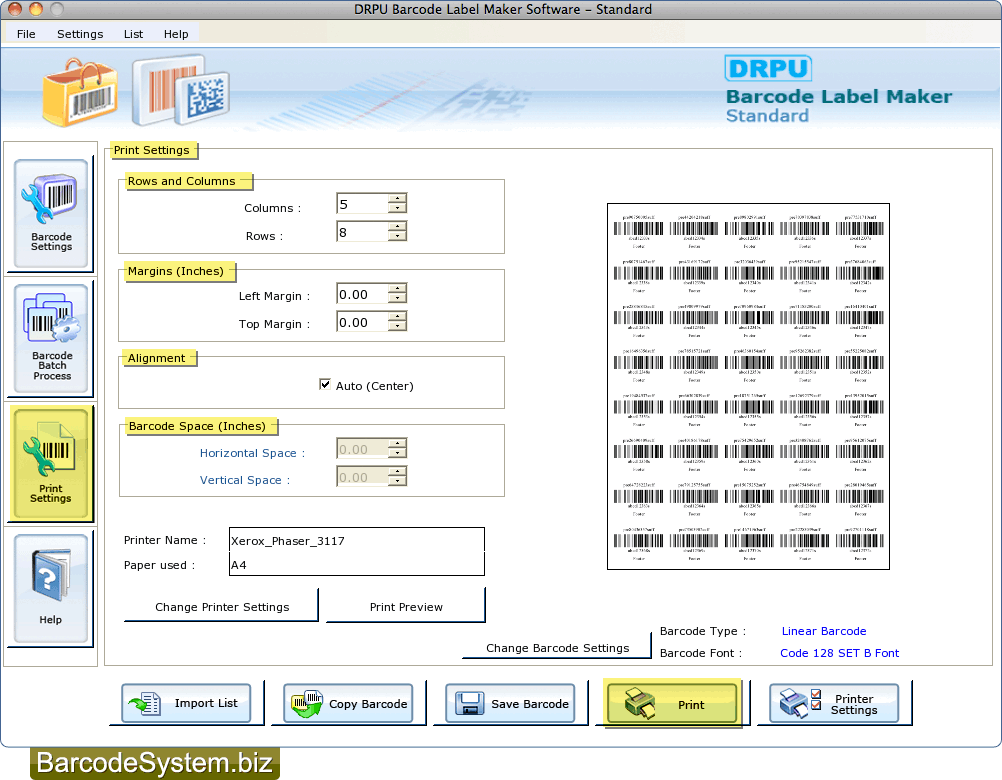The width and height of the screenshot is (1002, 780).
Task: Close the application window
Action: point(15,9)
